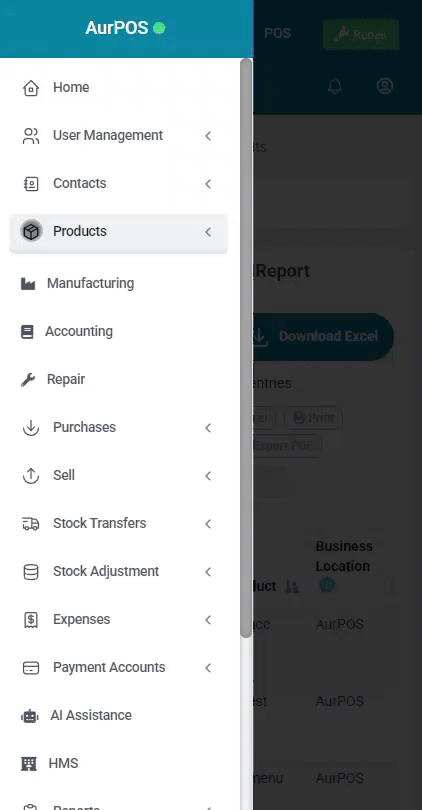The height and width of the screenshot is (810, 422).
Task: Click the AI Assistance robot icon
Action: [29, 716]
